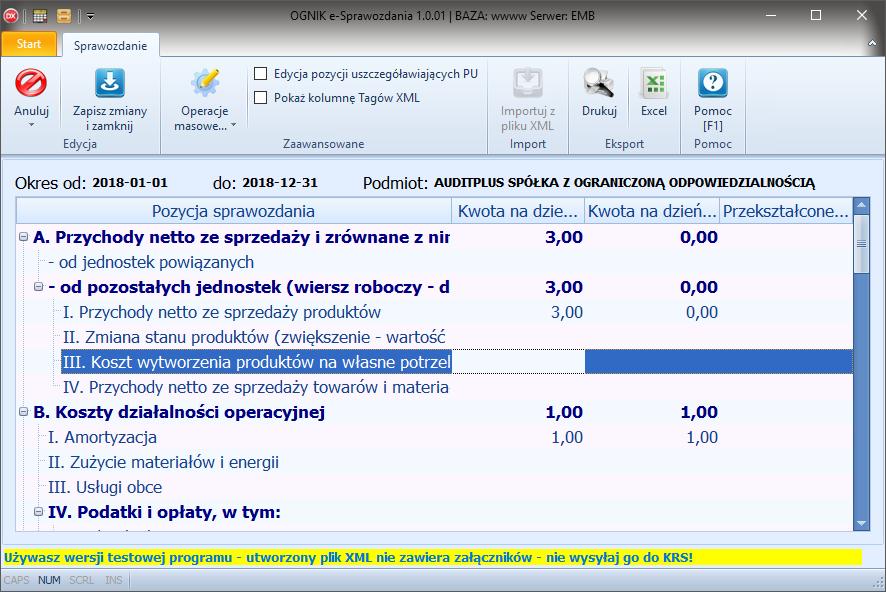Select row III. Usługi obce
The width and height of the screenshot is (886, 592).
434,487
